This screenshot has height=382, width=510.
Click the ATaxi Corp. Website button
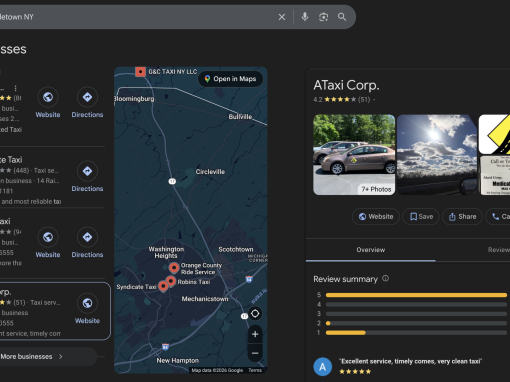click(376, 217)
